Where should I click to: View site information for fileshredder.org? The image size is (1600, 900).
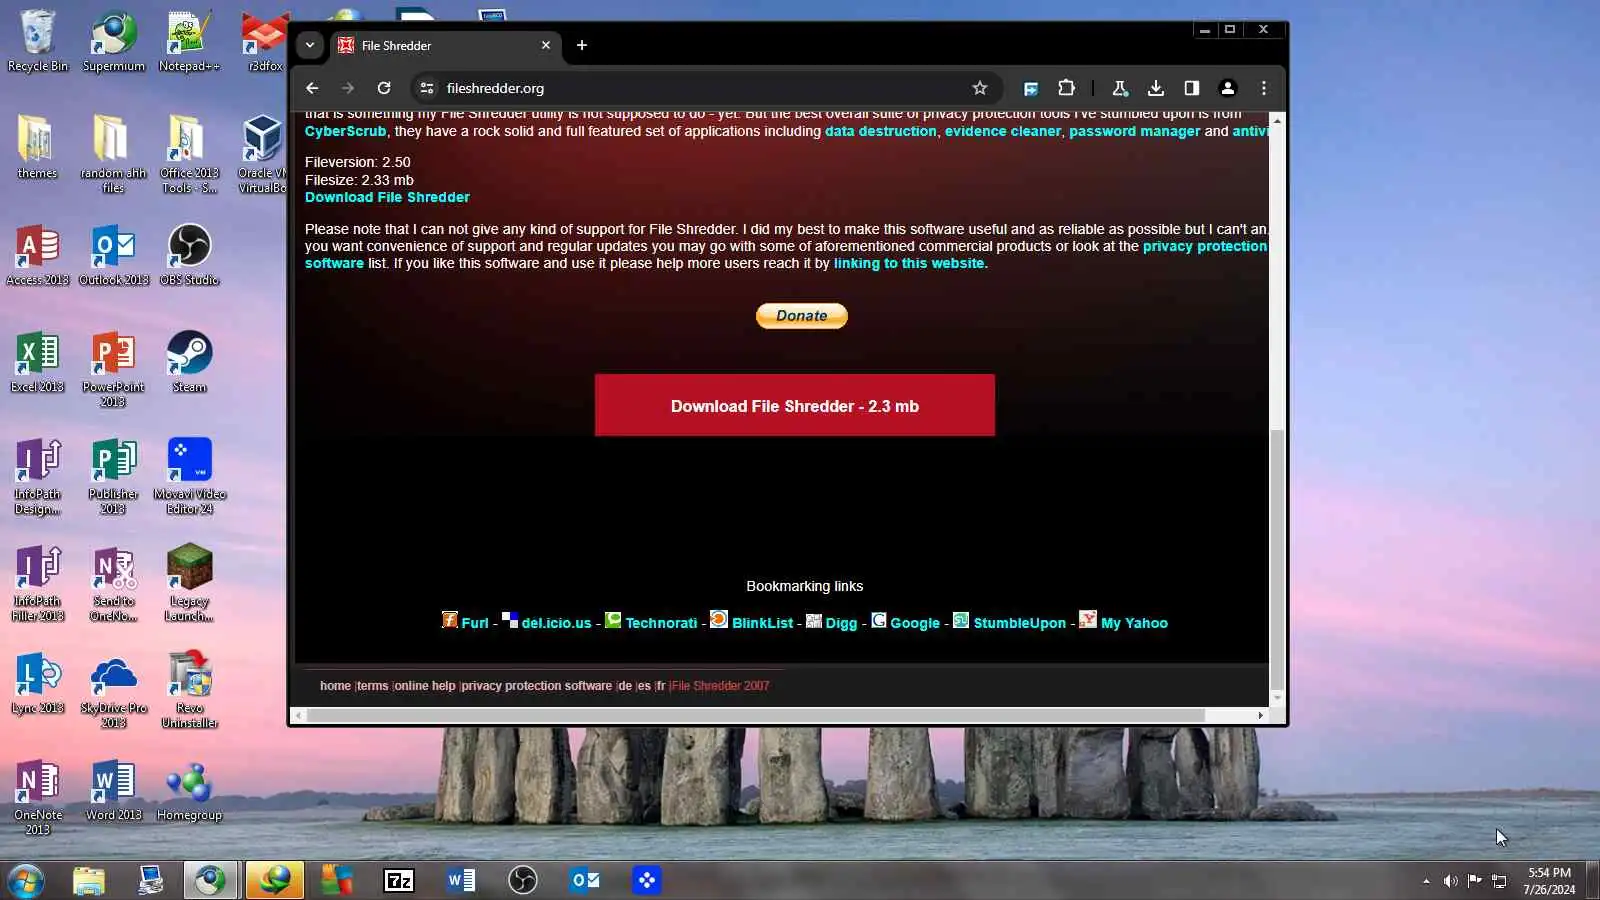pos(427,88)
